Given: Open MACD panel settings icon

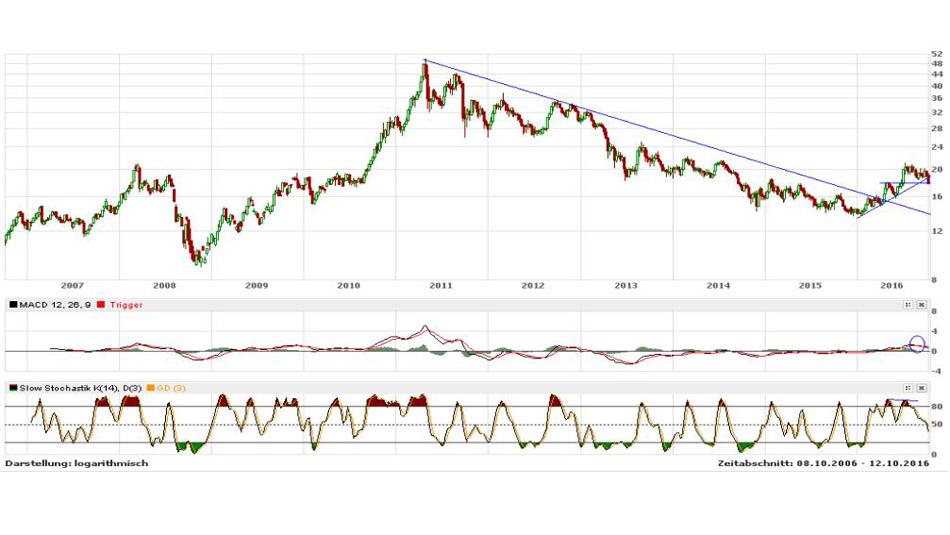Looking at the screenshot, I should click(909, 304).
